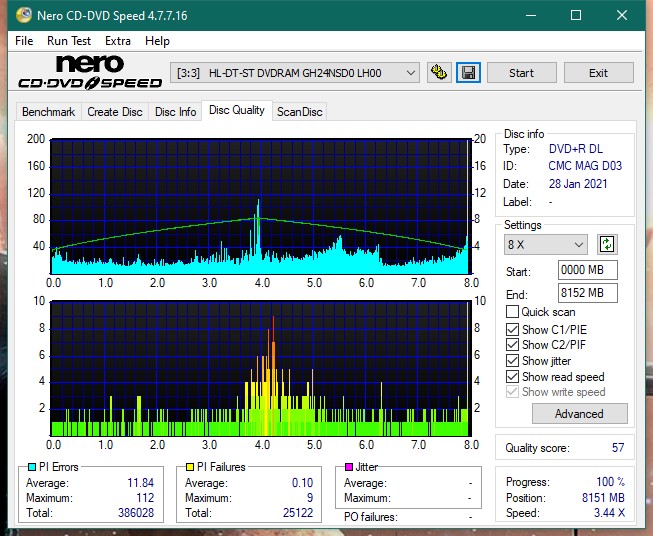Viewport: 653px width, 536px height.
Task: Click PI Failures total 25122
Action: pos(298,513)
